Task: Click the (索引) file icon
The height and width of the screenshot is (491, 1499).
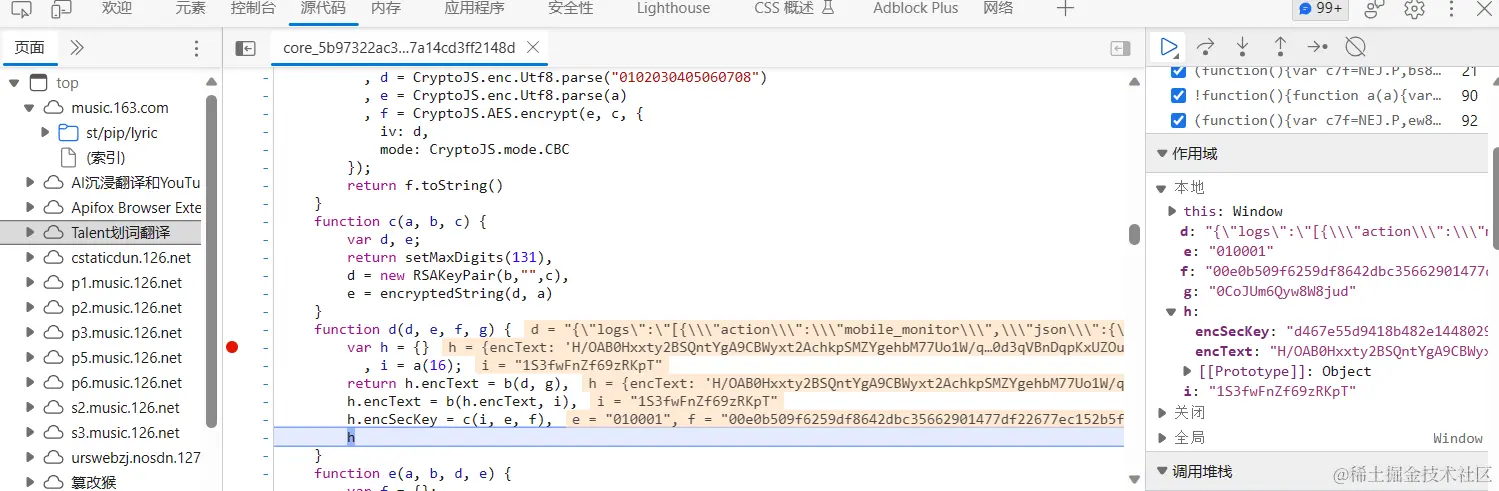Action: tap(68, 157)
